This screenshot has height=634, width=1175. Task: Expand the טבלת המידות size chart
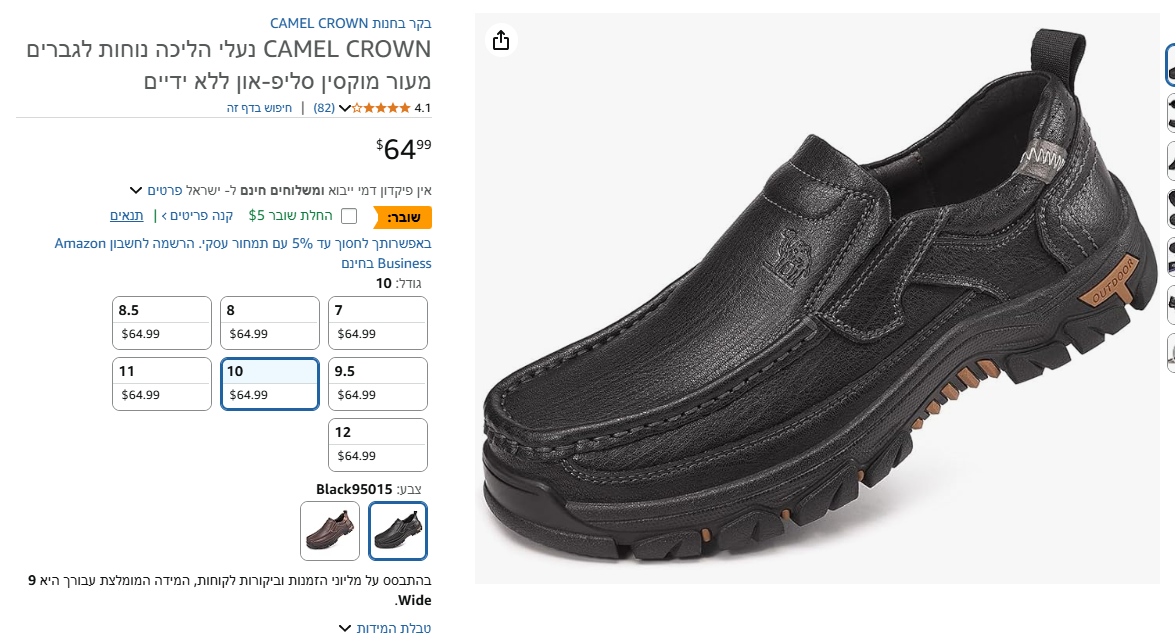click(x=345, y=628)
